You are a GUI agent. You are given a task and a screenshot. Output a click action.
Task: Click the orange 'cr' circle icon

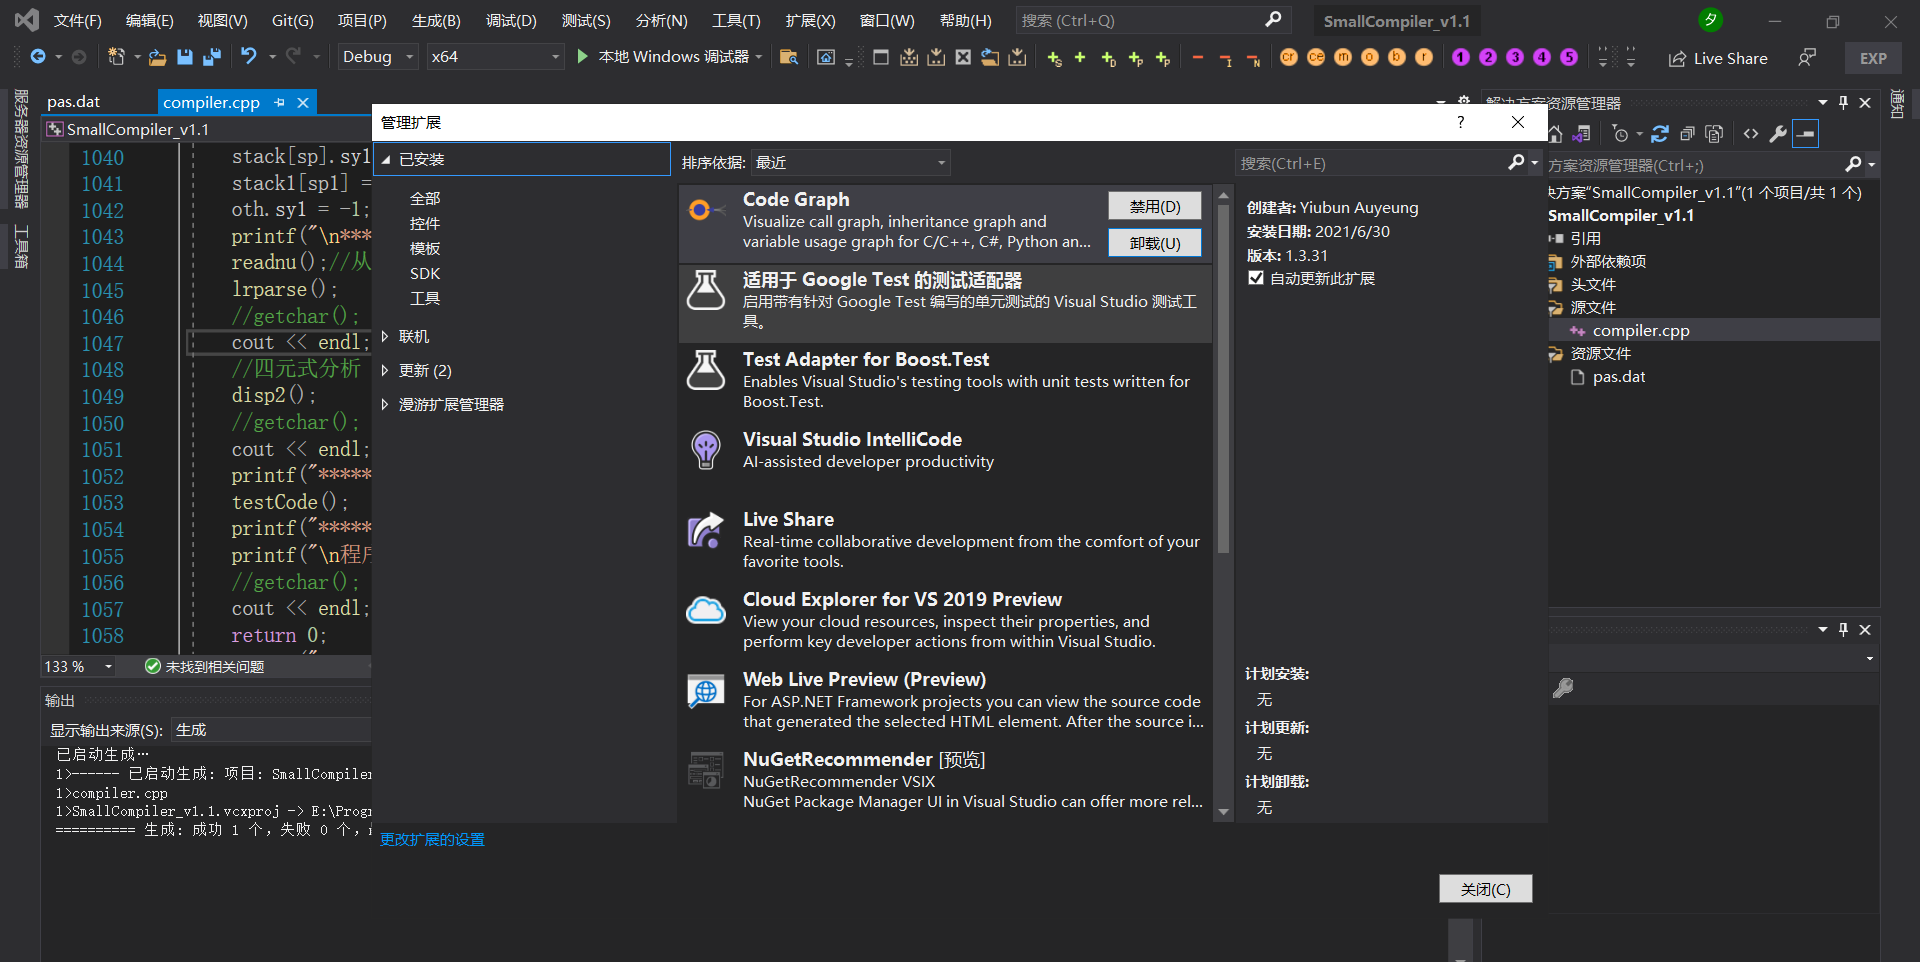(x=1289, y=57)
